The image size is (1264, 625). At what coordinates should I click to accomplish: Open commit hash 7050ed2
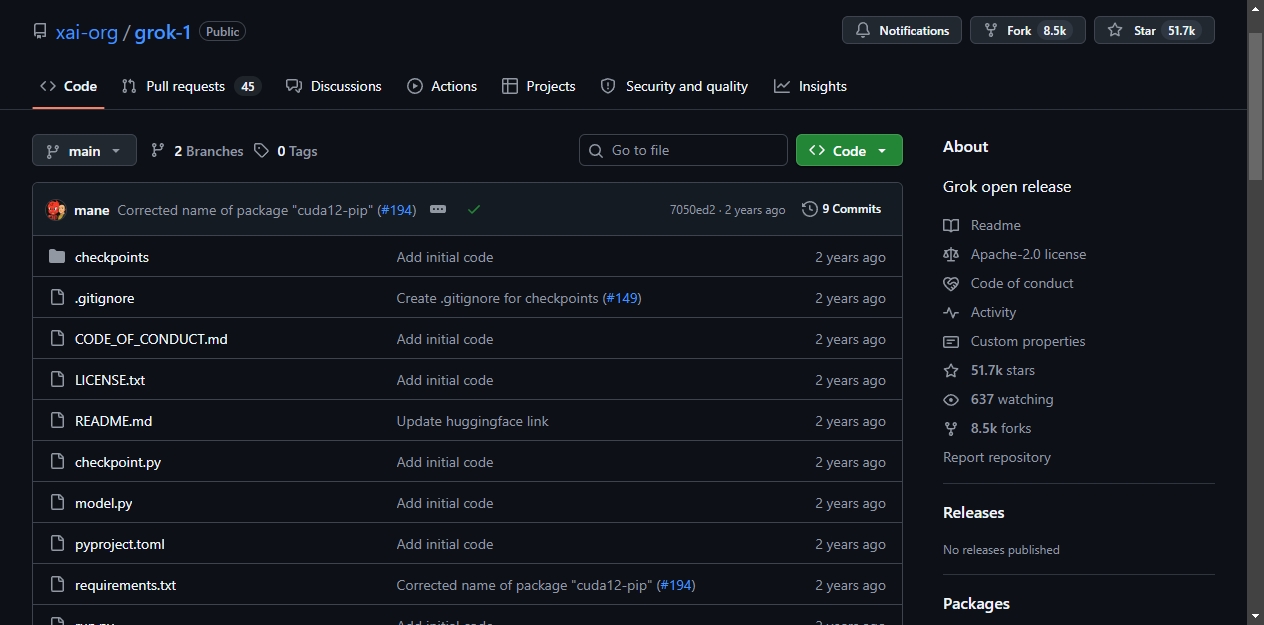click(x=693, y=210)
